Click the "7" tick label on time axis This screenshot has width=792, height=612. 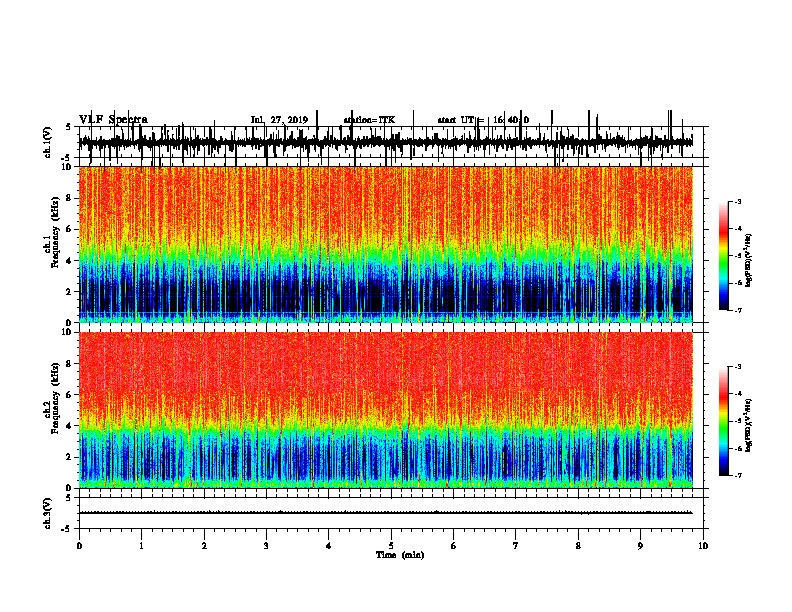[516, 546]
